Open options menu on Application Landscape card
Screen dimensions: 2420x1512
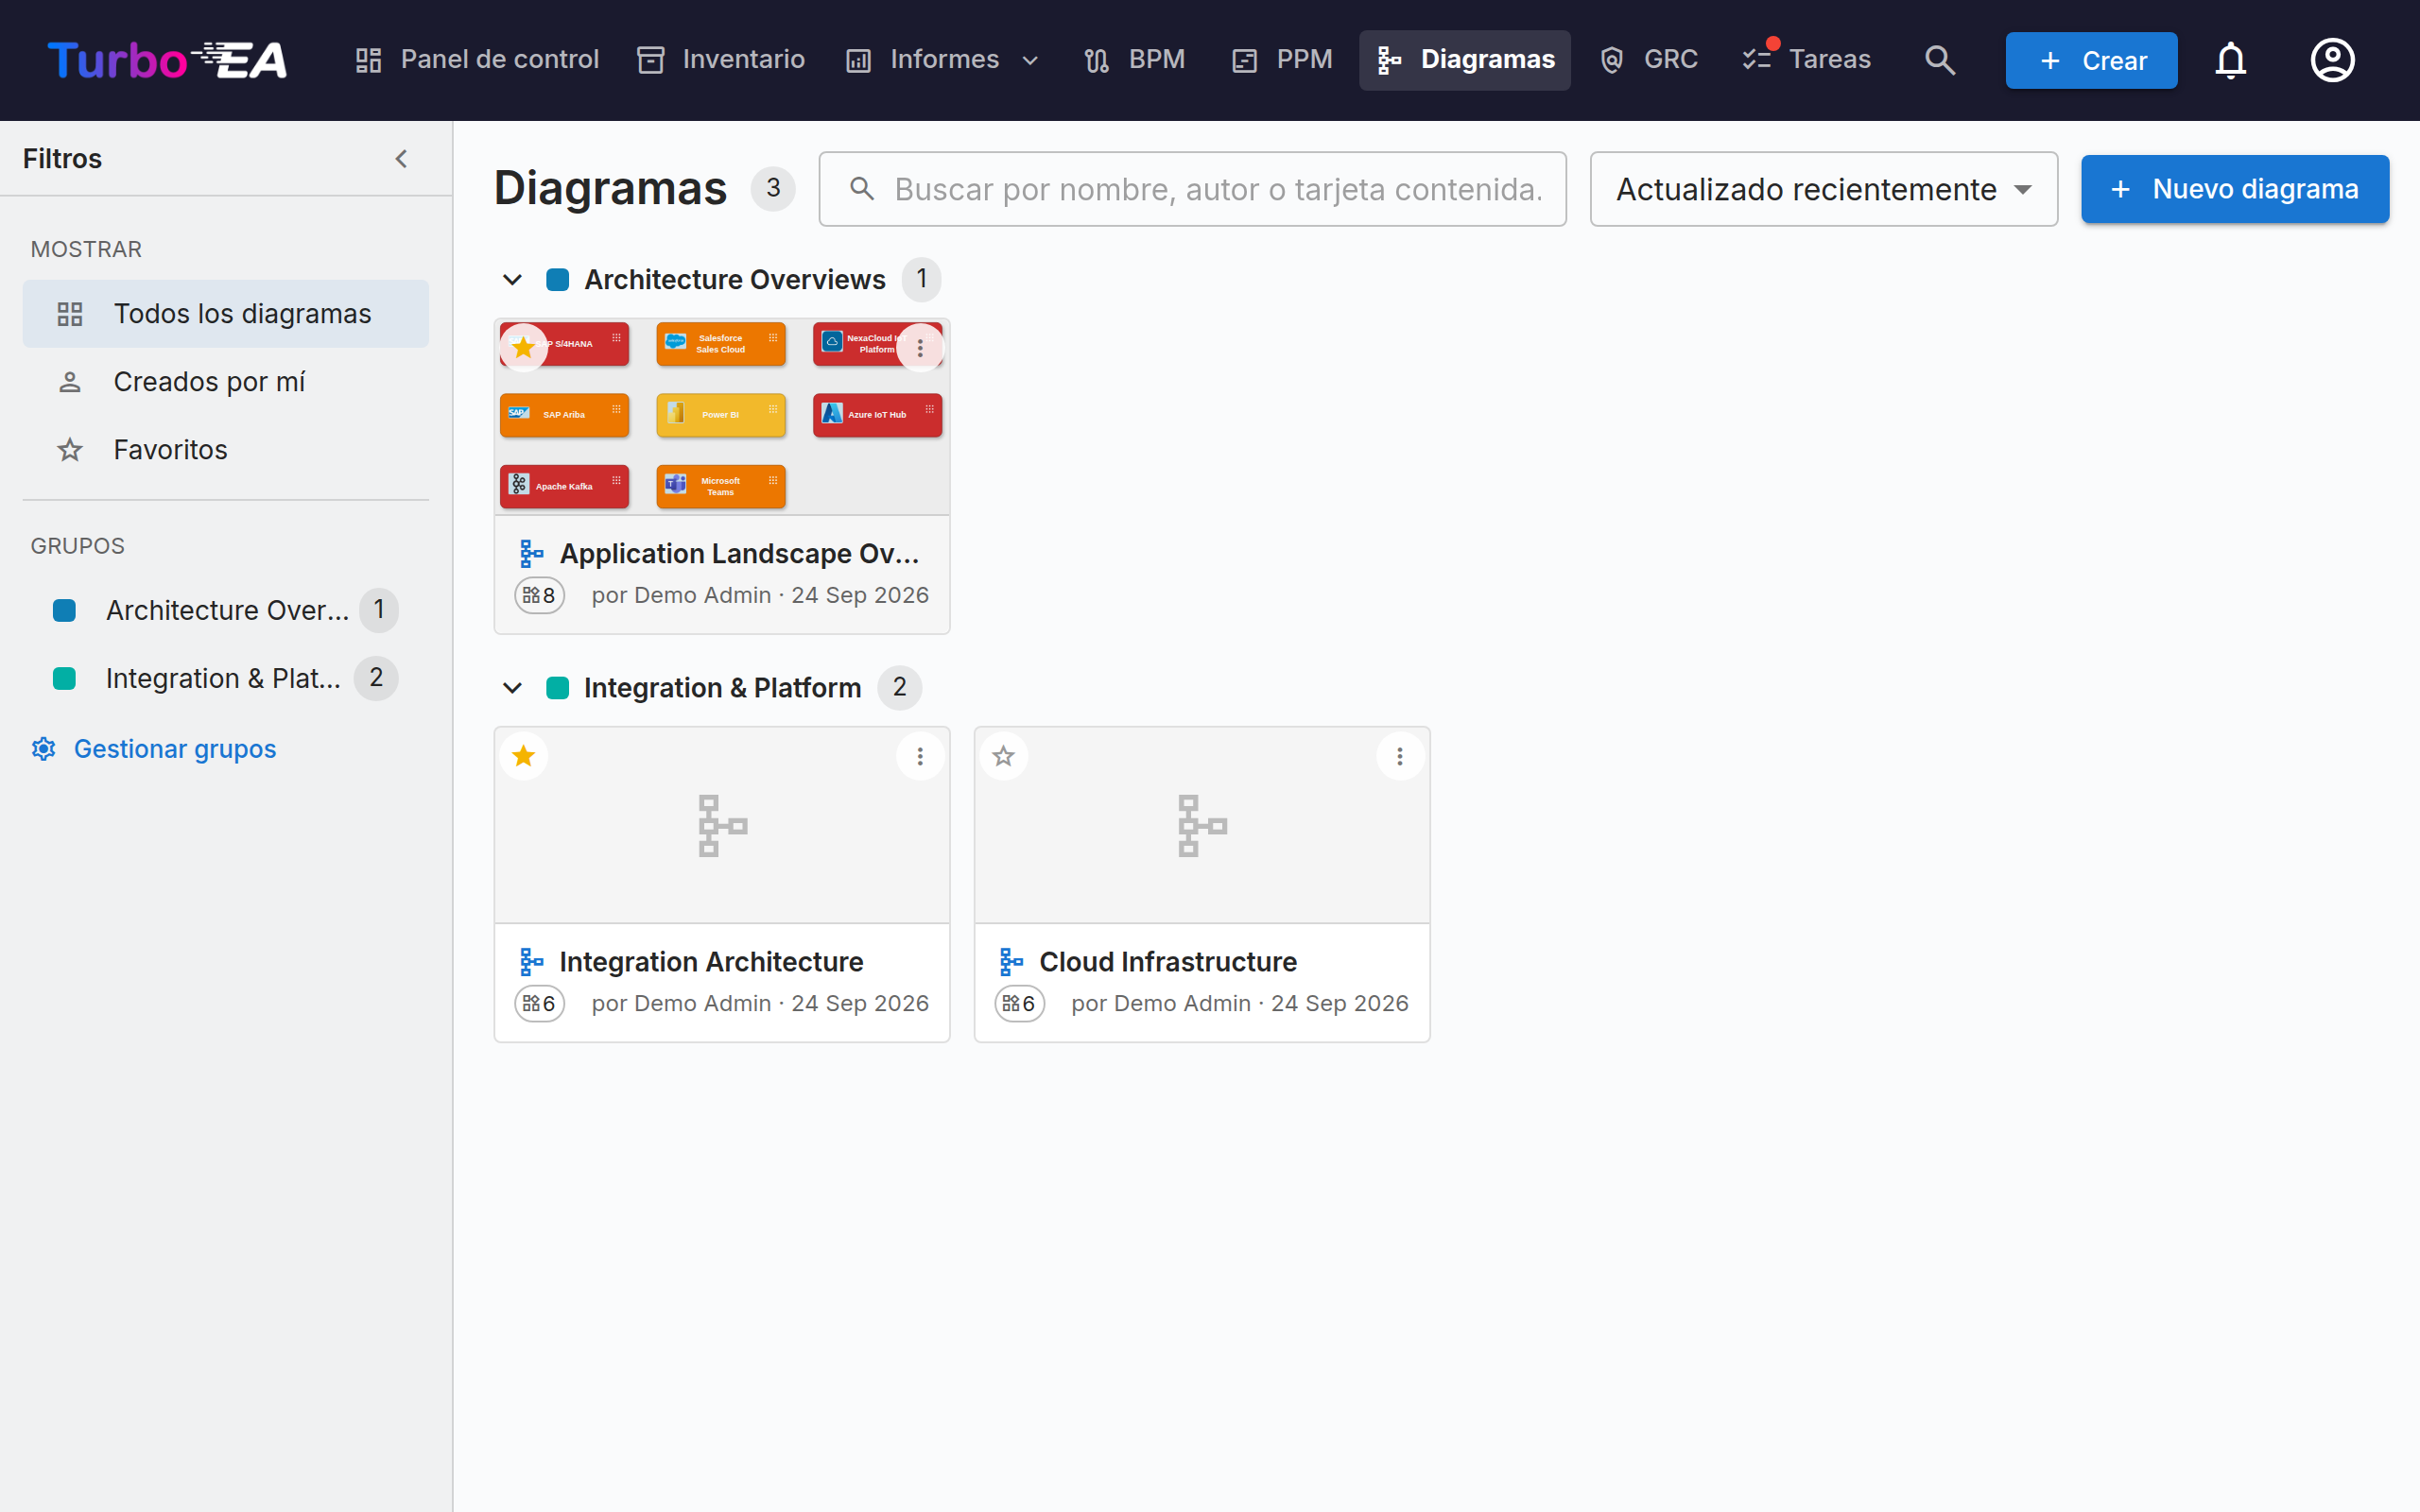coord(920,348)
